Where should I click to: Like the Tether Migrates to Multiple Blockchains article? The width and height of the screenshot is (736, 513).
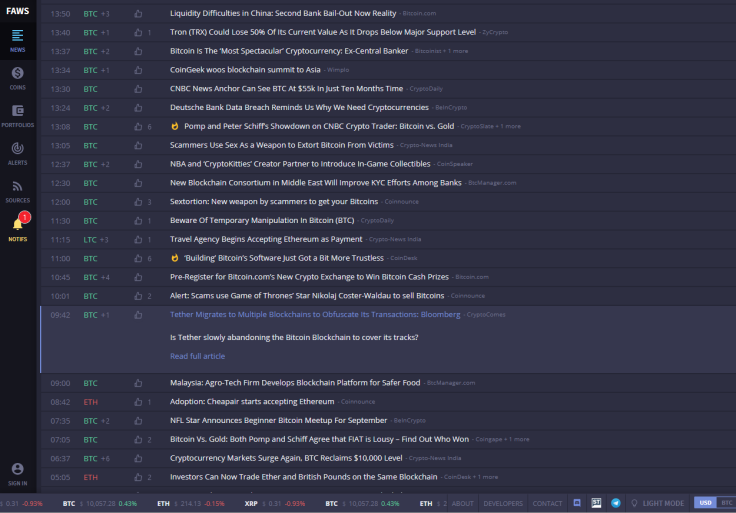click(138, 315)
